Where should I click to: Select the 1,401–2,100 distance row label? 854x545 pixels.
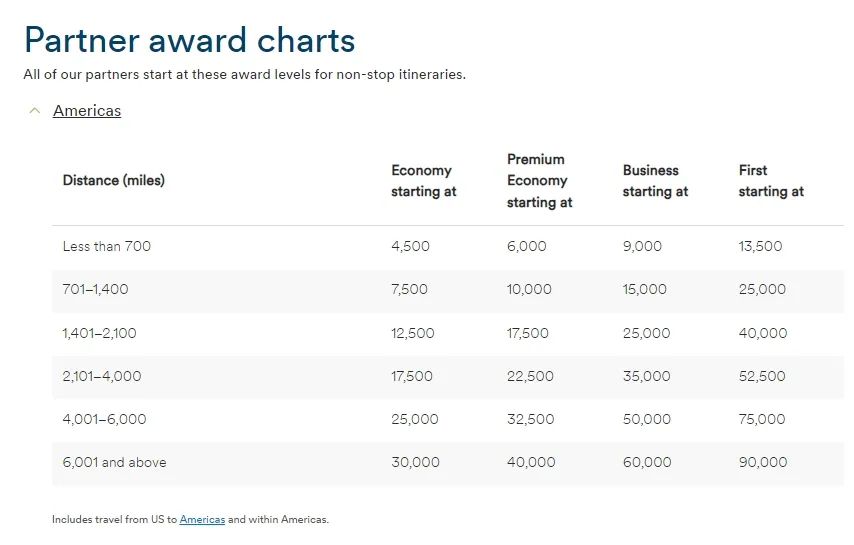point(99,333)
